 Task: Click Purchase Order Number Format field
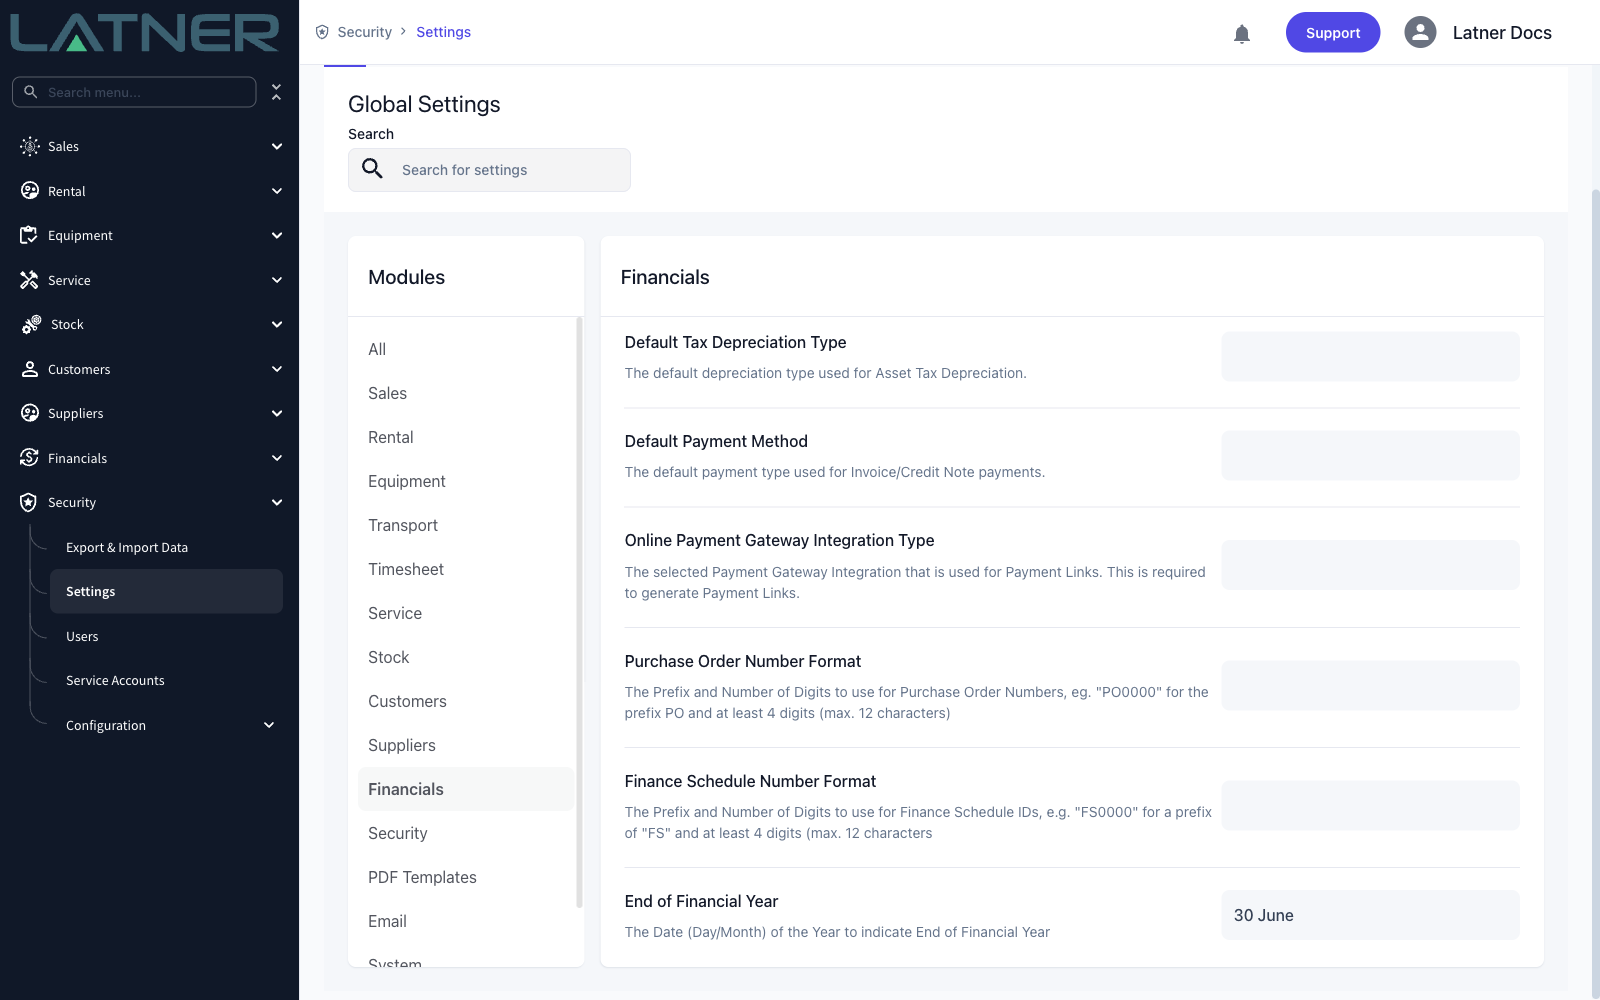pos(1370,686)
